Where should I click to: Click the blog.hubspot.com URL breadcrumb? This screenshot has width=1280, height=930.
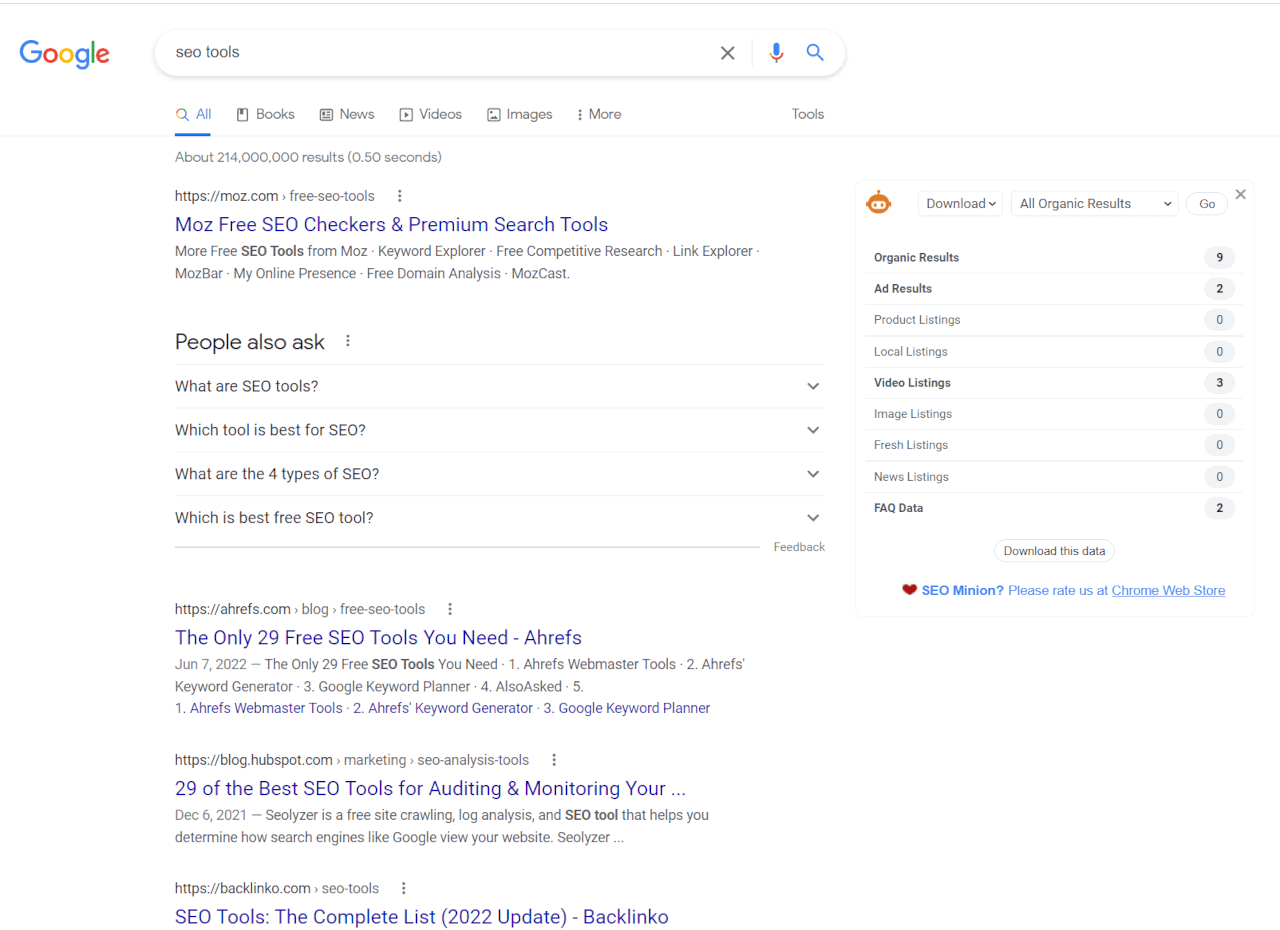coord(352,760)
